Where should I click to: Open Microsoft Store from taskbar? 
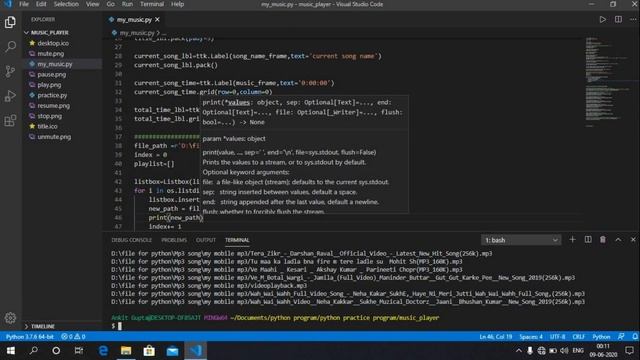(149, 351)
